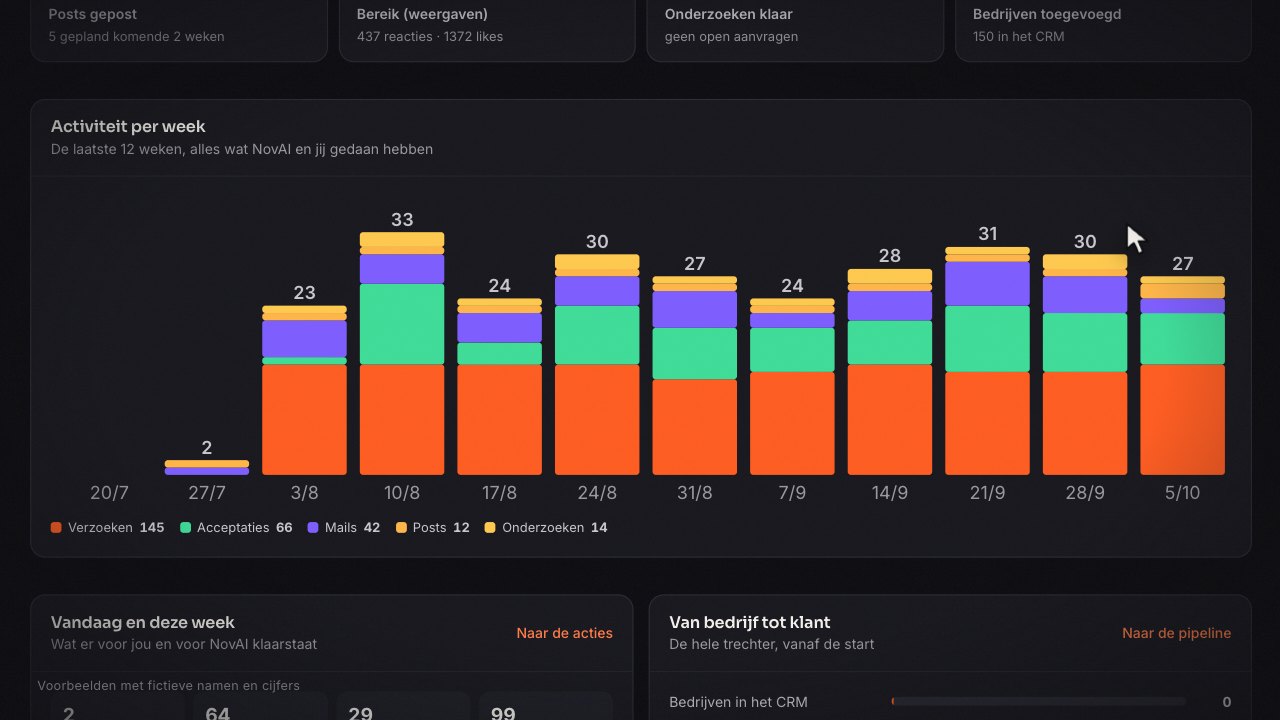The width and height of the screenshot is (1280, 720).
Task: Click the 31/8 x-axis date label
Action: click(x=694, y=493)
